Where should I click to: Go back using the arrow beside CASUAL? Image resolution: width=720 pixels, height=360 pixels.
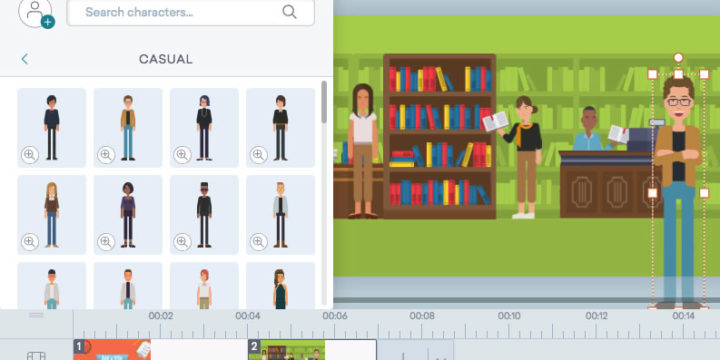(24, 59)
